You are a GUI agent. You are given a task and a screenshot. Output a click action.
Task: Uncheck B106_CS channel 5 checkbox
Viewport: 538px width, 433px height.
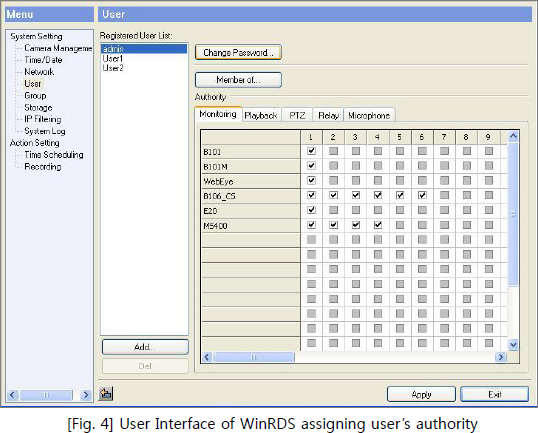point(400,195)
